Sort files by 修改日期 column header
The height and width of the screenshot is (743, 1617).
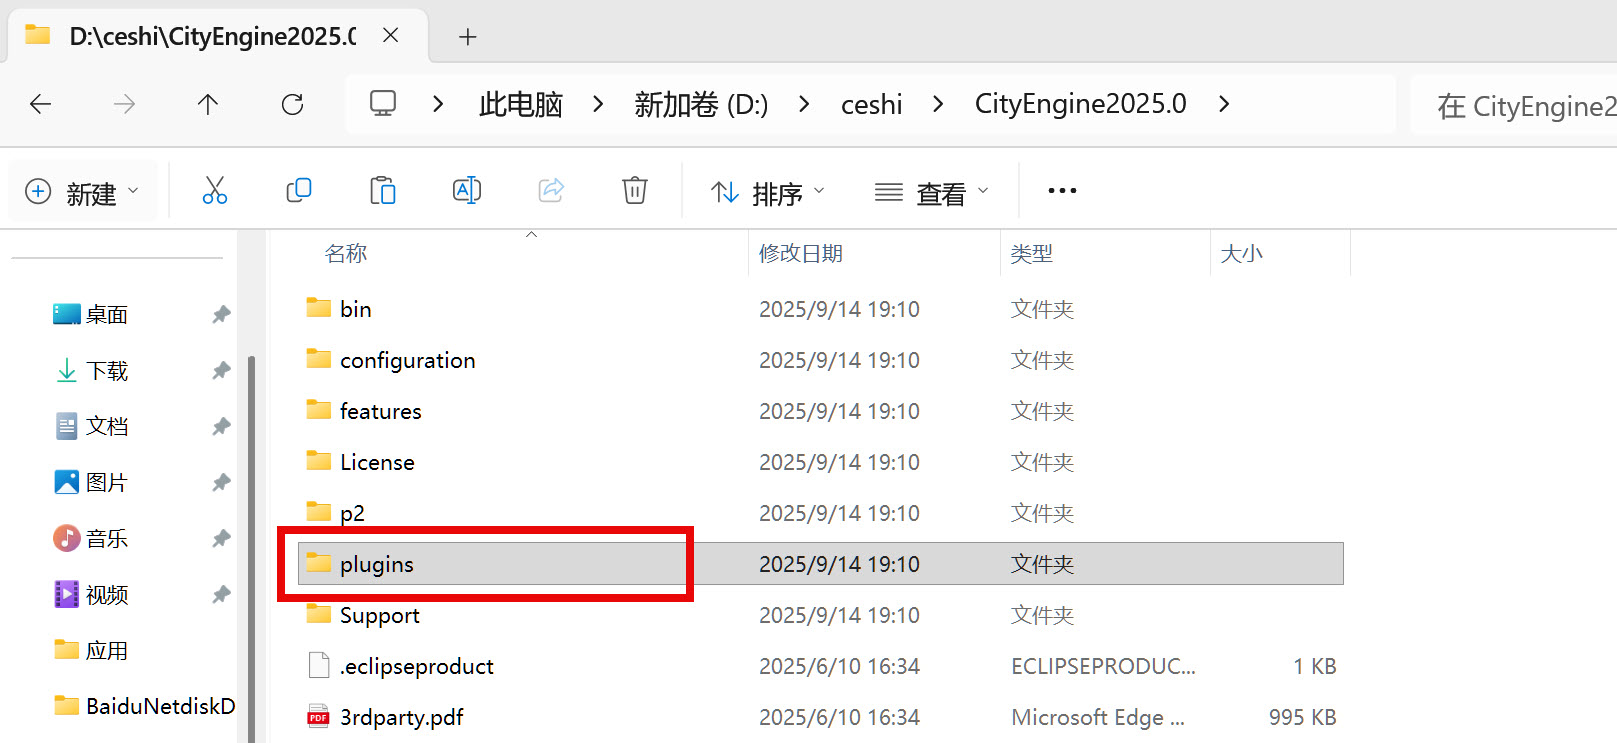[801, 254]
